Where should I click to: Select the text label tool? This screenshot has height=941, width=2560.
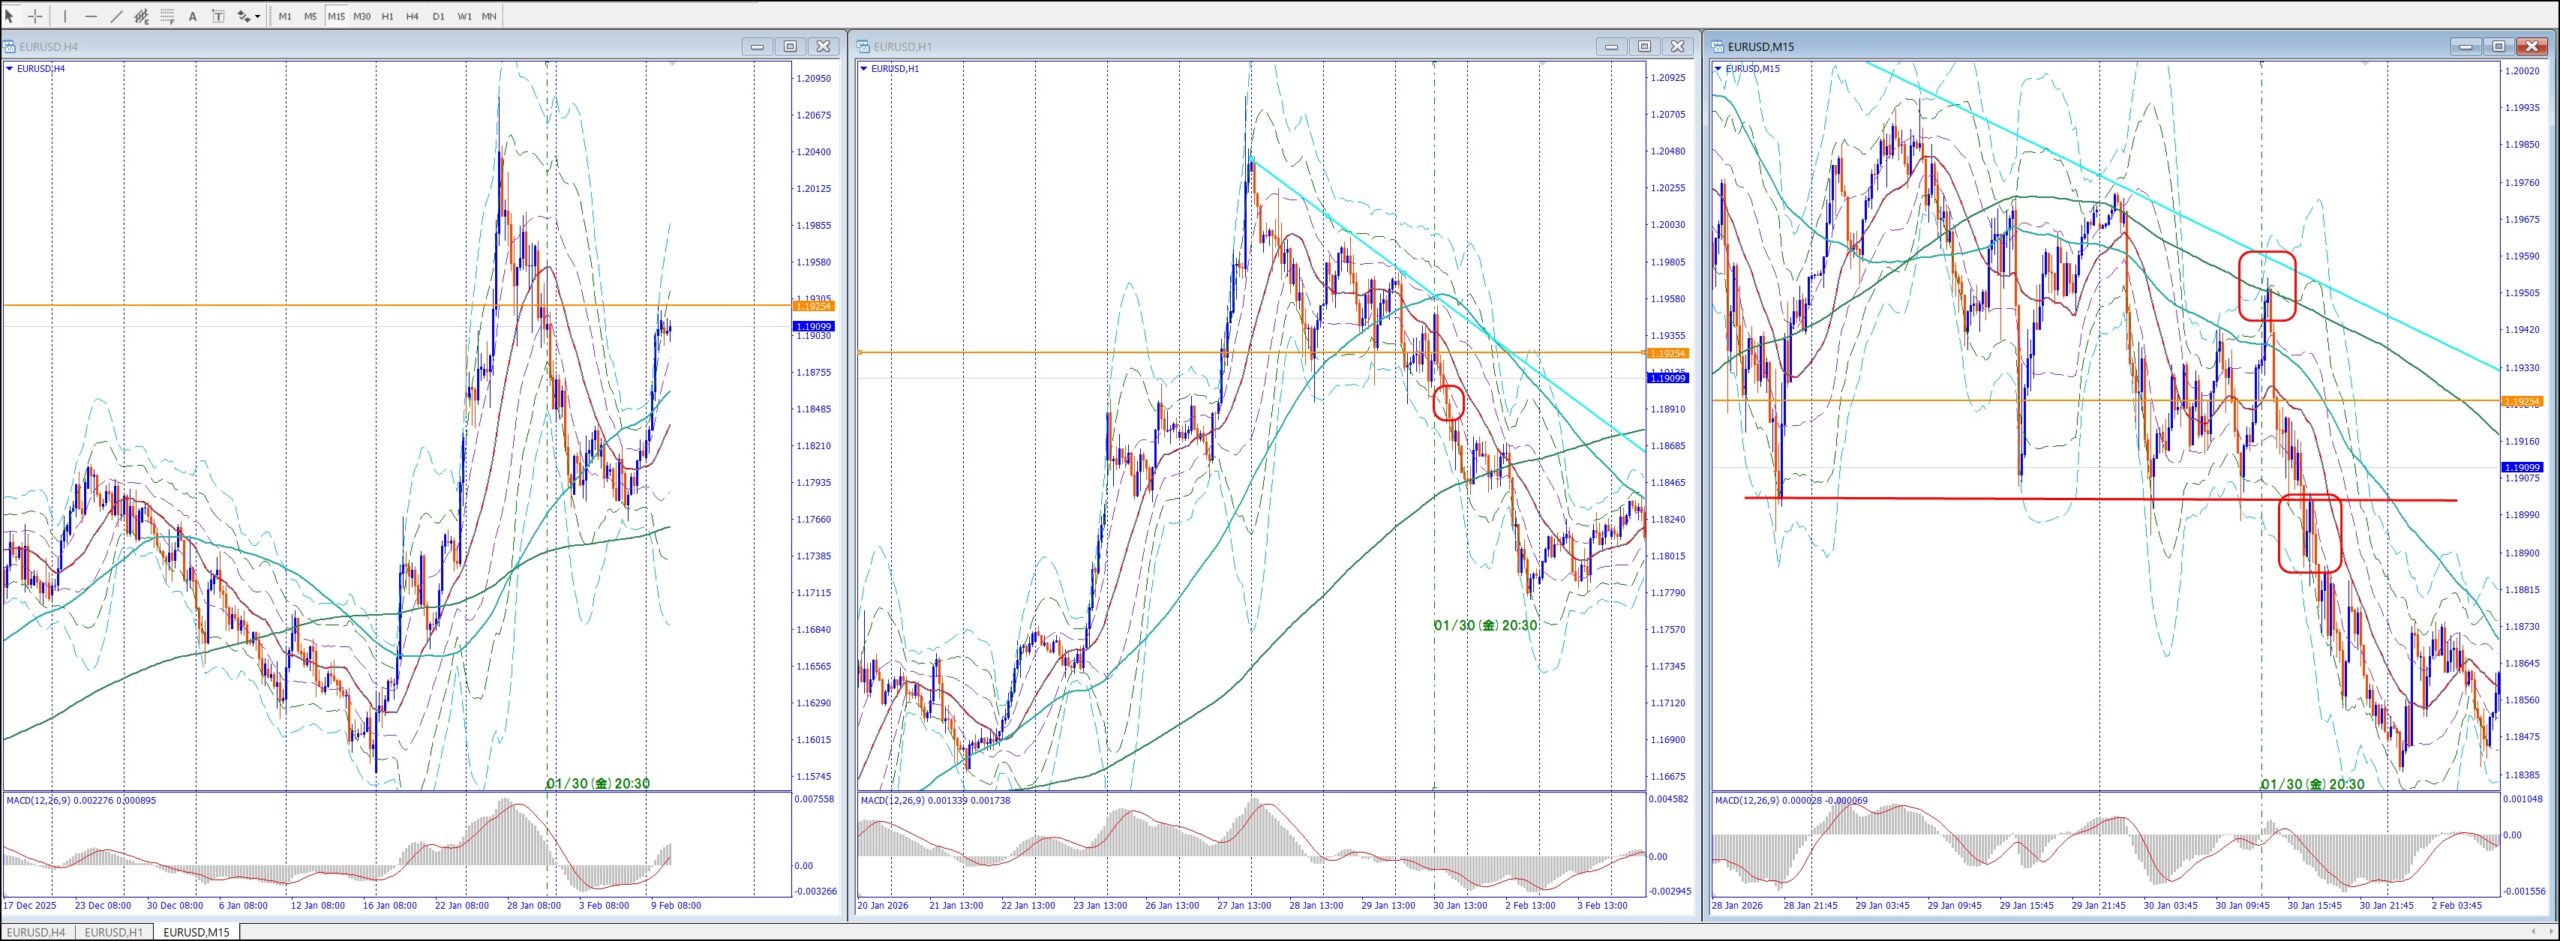(218, 16)
